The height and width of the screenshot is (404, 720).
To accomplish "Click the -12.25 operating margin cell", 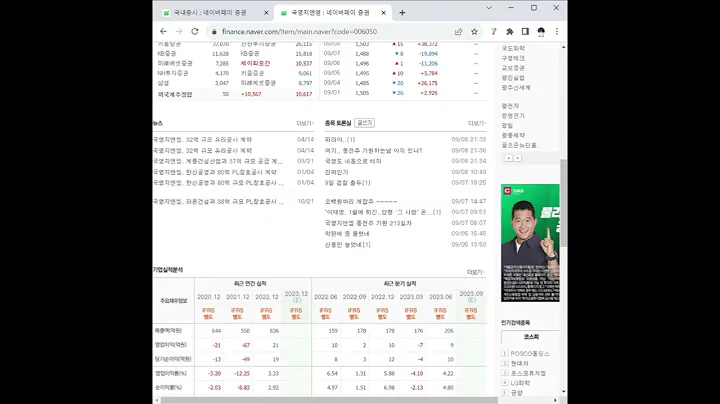I will (242, 374).
